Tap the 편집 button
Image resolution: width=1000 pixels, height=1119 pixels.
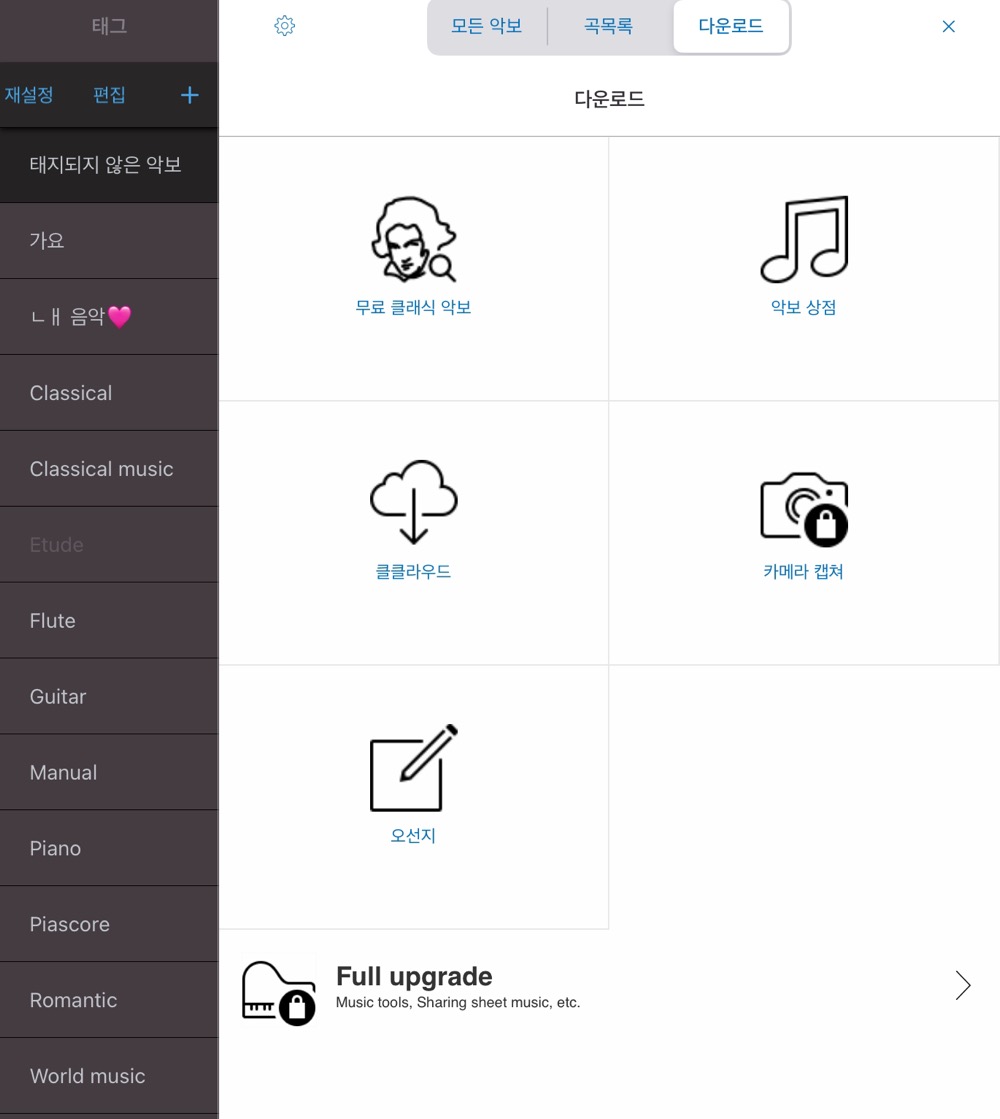click(x=109, y=95)
